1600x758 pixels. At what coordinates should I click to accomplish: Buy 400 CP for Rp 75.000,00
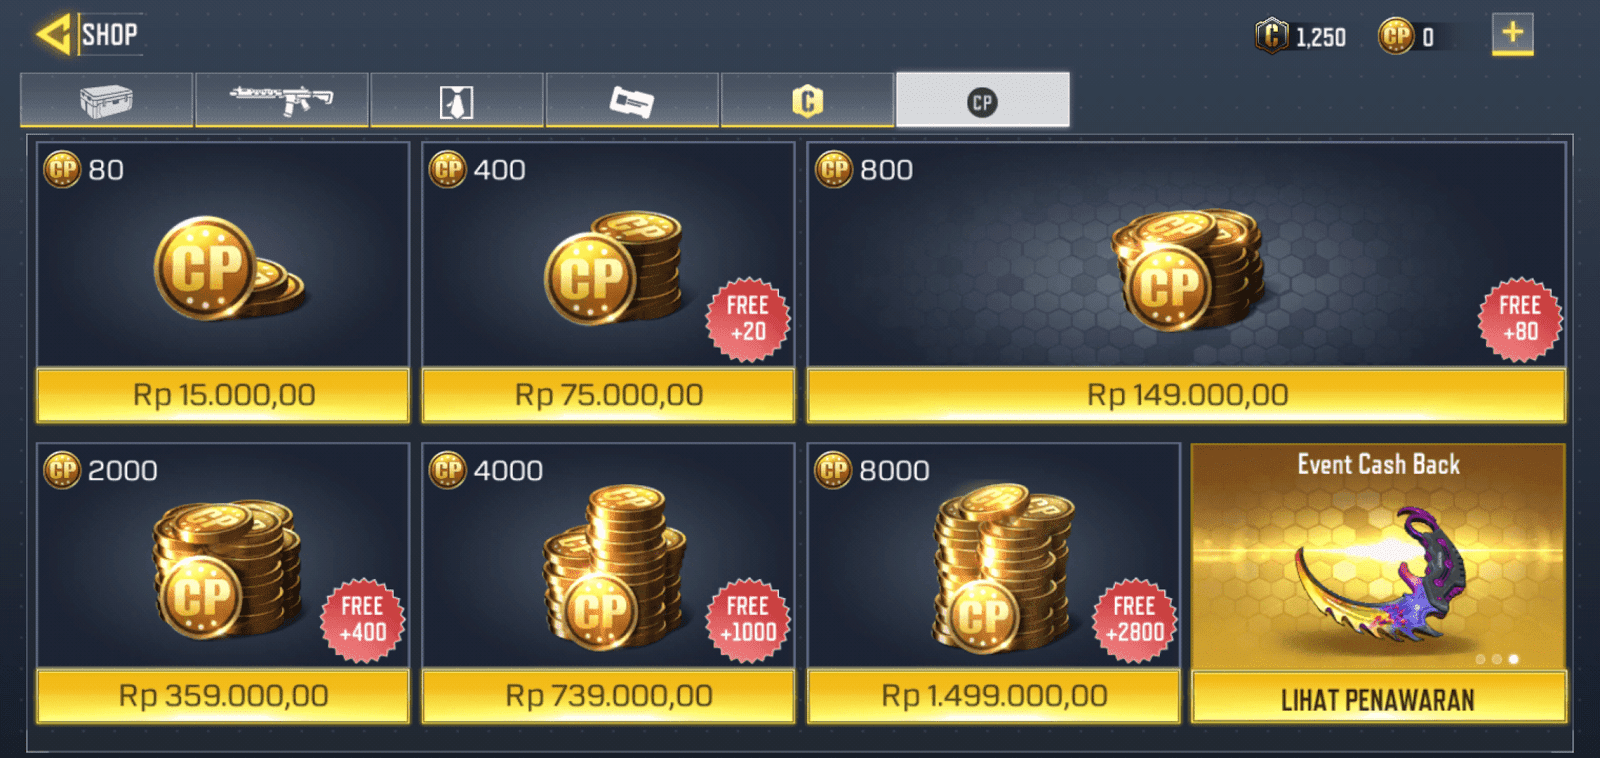[608, 395]
